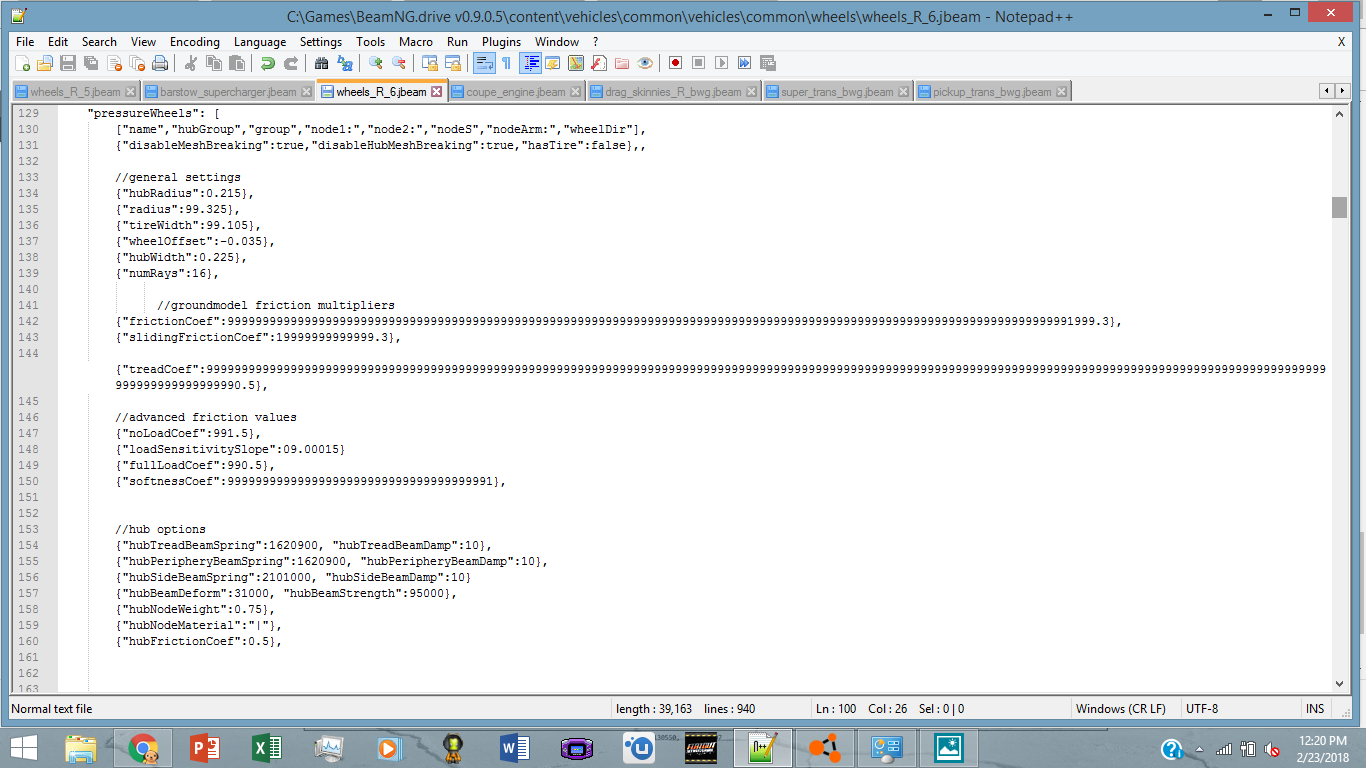Open Google Chrome from the taskbar
Screen dimensions: 1366x768
pyautogui.click(x=143, y=748)
